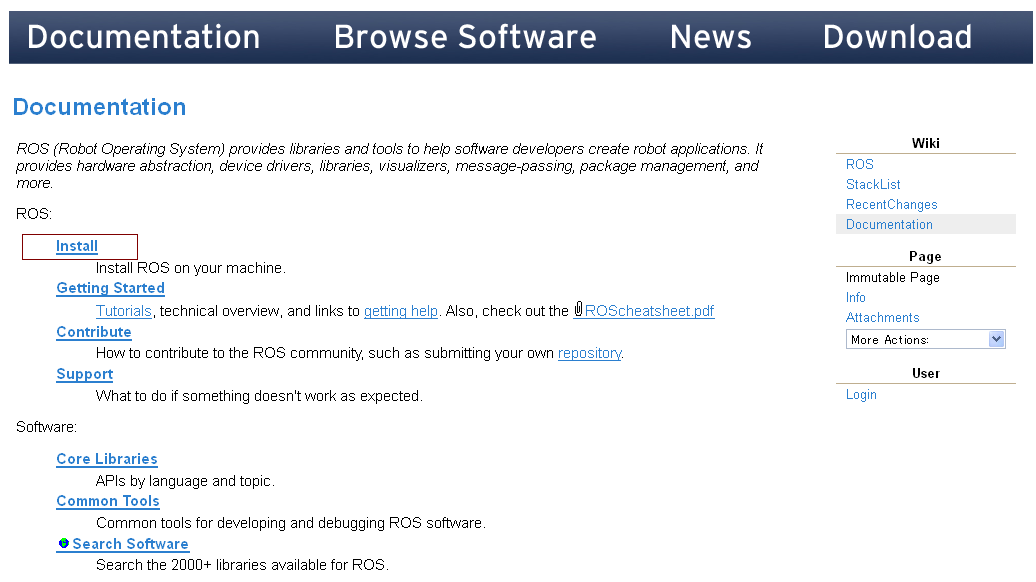1036x582 pixels.
Task: Click the paperclip attachment icon
Action: (578, 310)
